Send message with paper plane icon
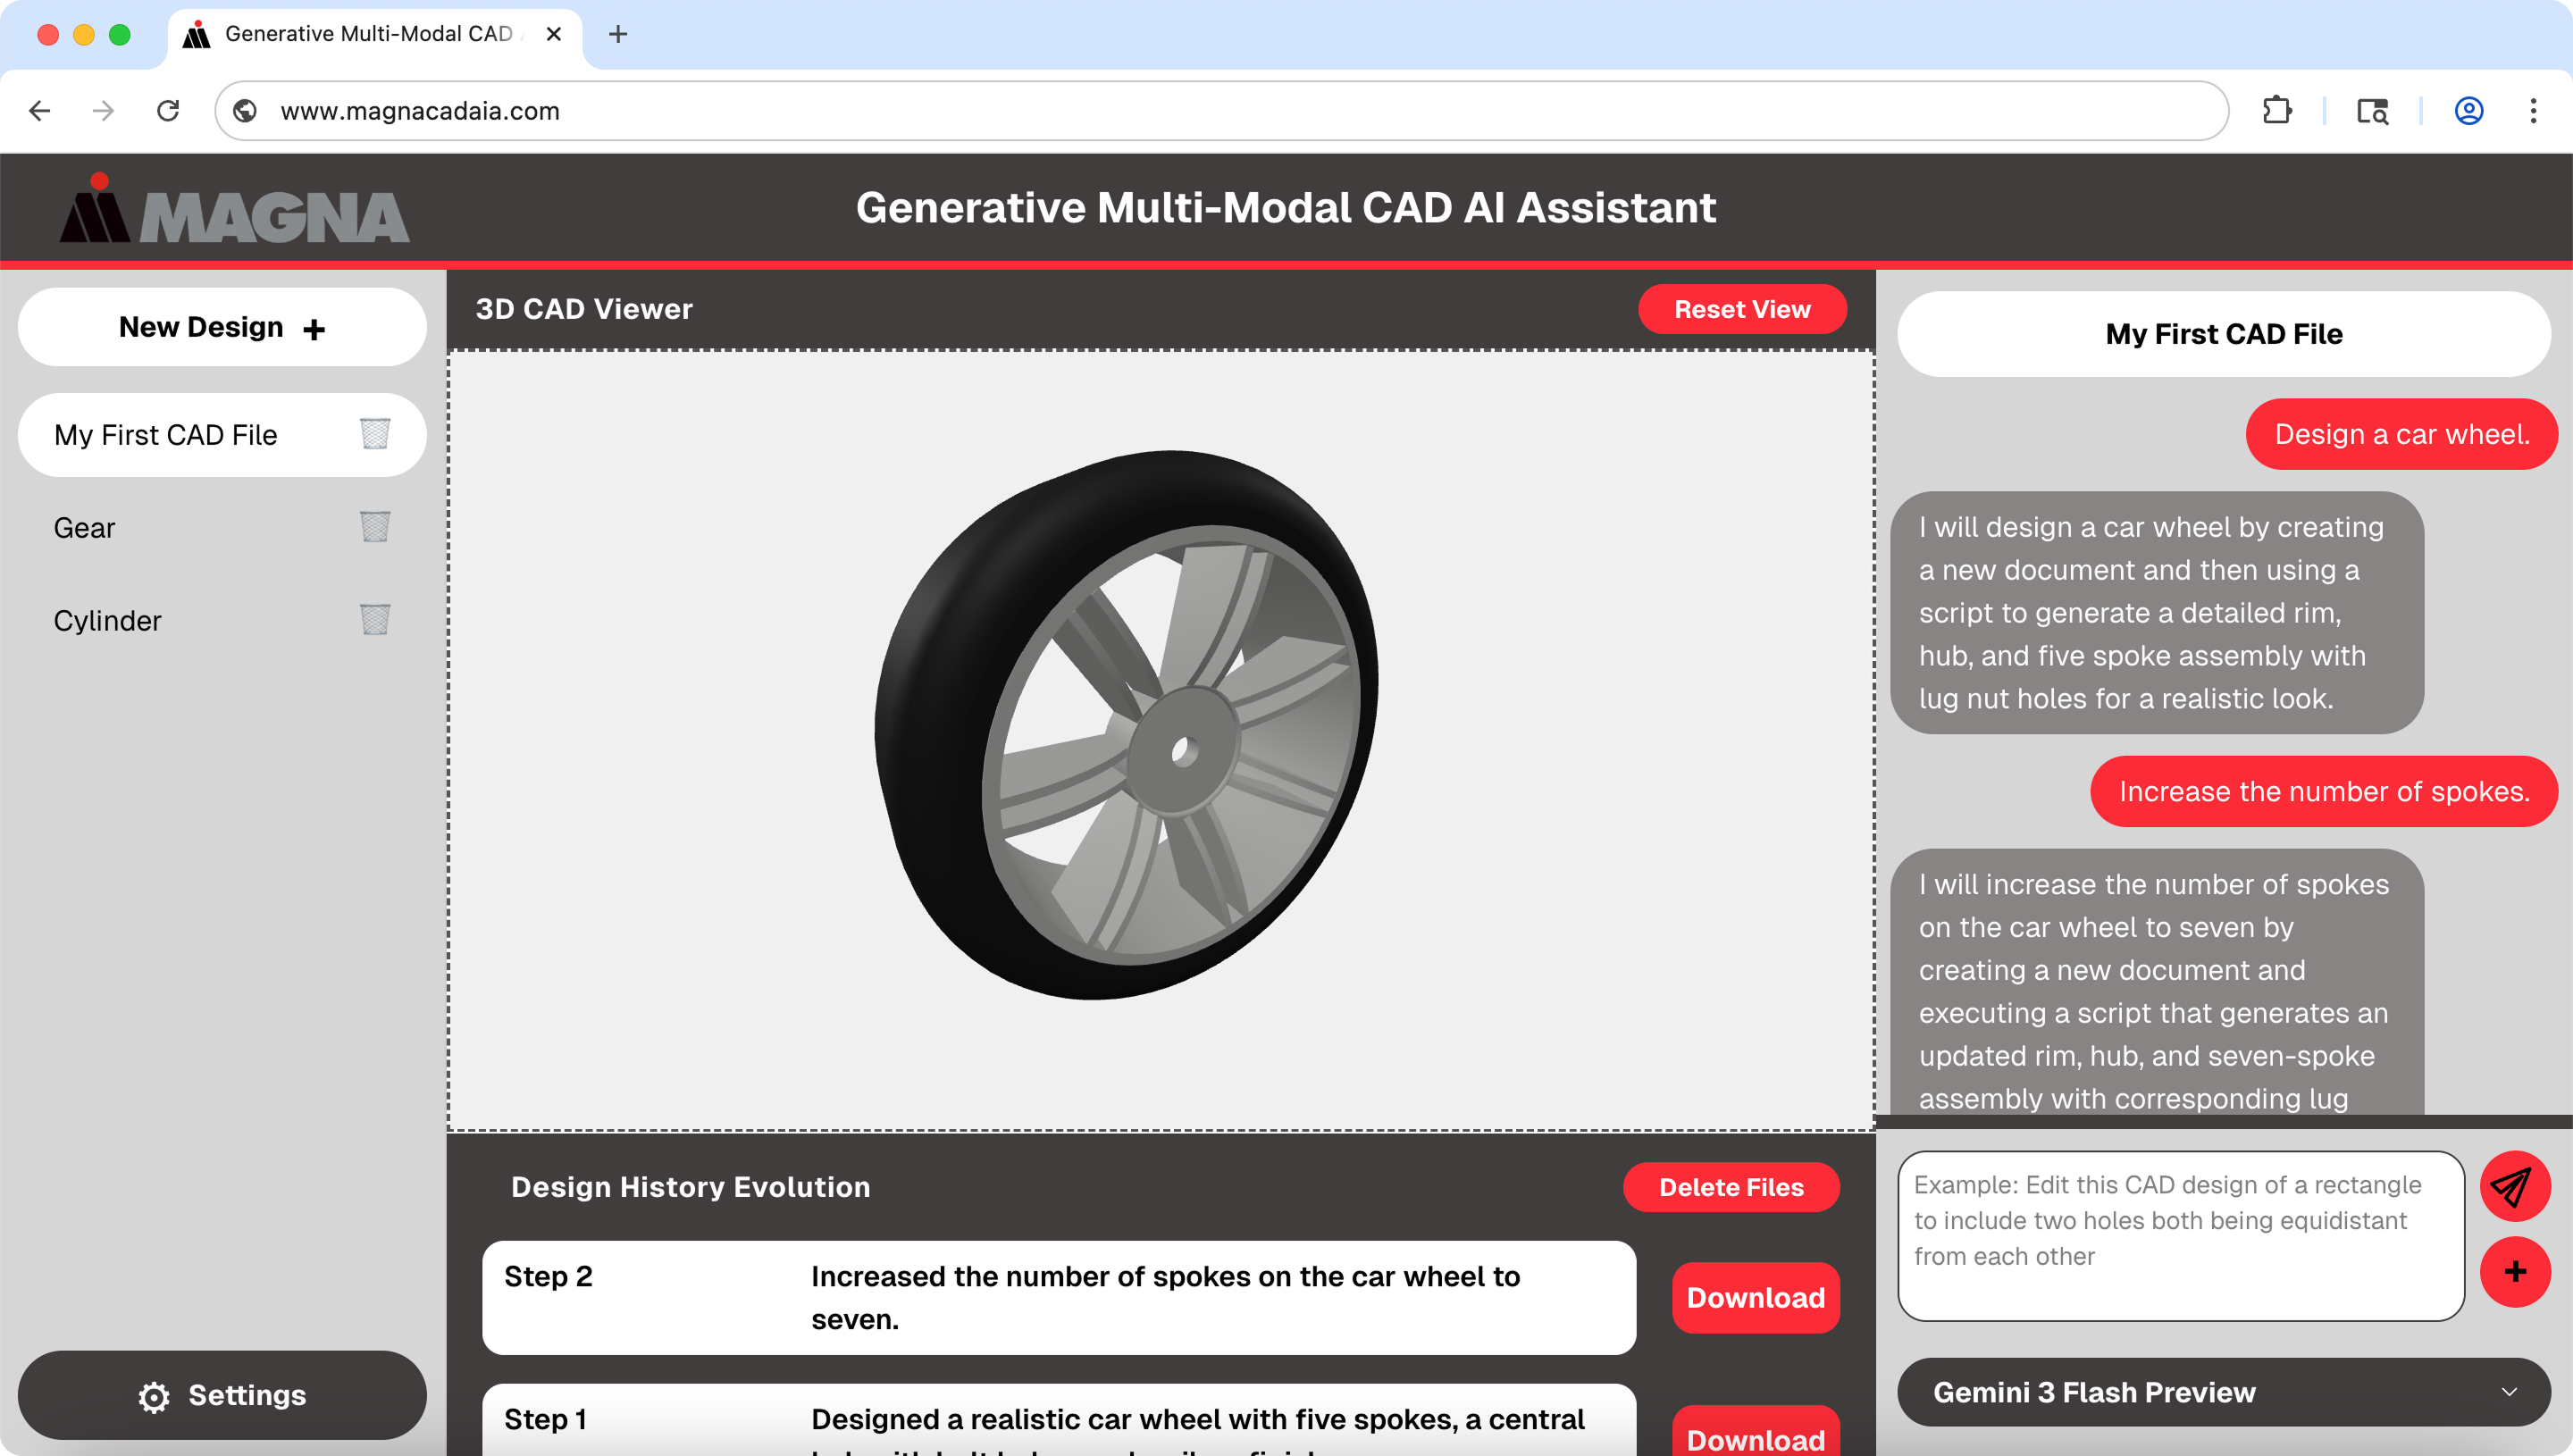2573x1456 pixels. [x=2513, y=1187]
